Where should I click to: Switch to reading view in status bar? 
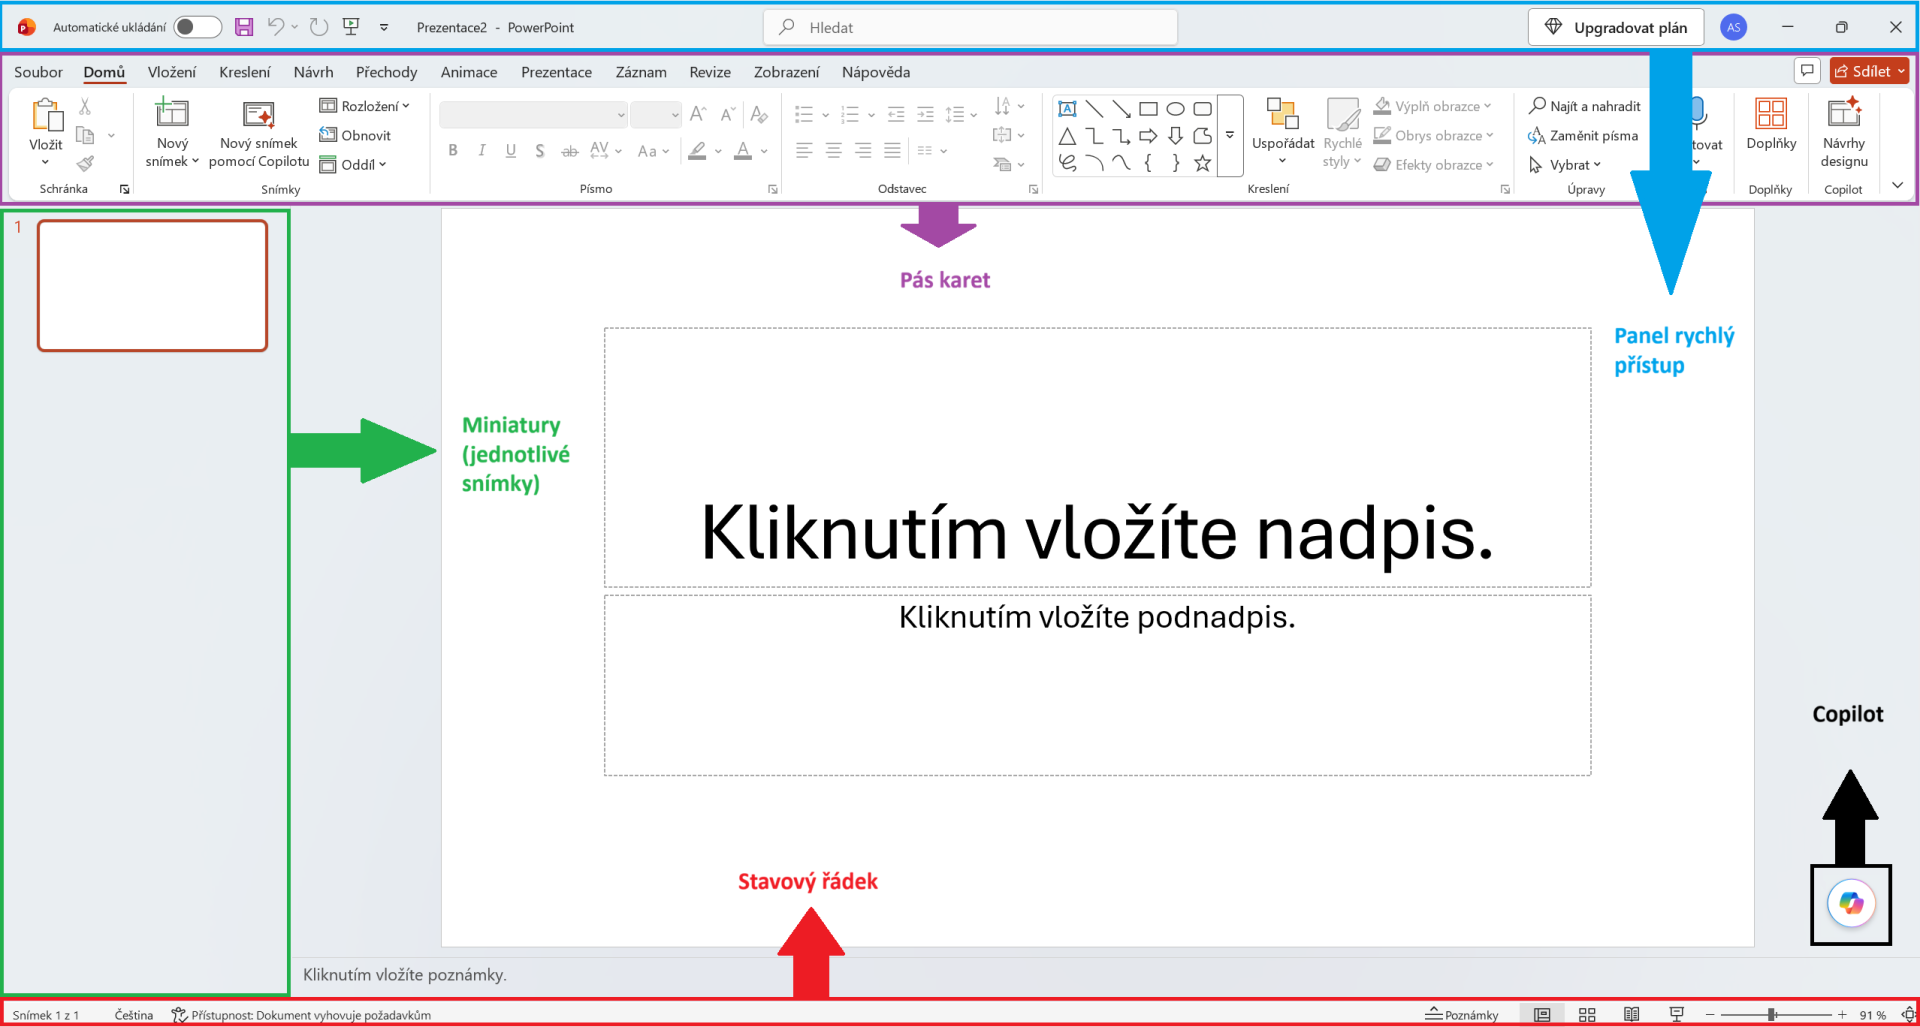coord(1631,1014)
